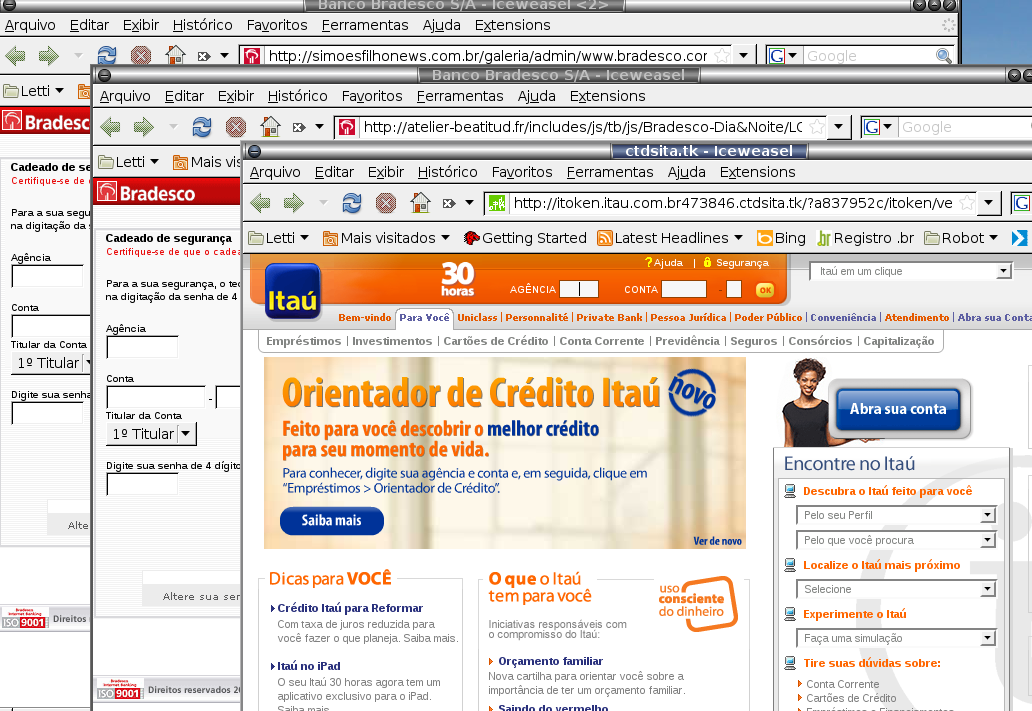Click the back arrow in ctdsita.tk window
Screen dimensions: 1032x711
click(261, 203)
